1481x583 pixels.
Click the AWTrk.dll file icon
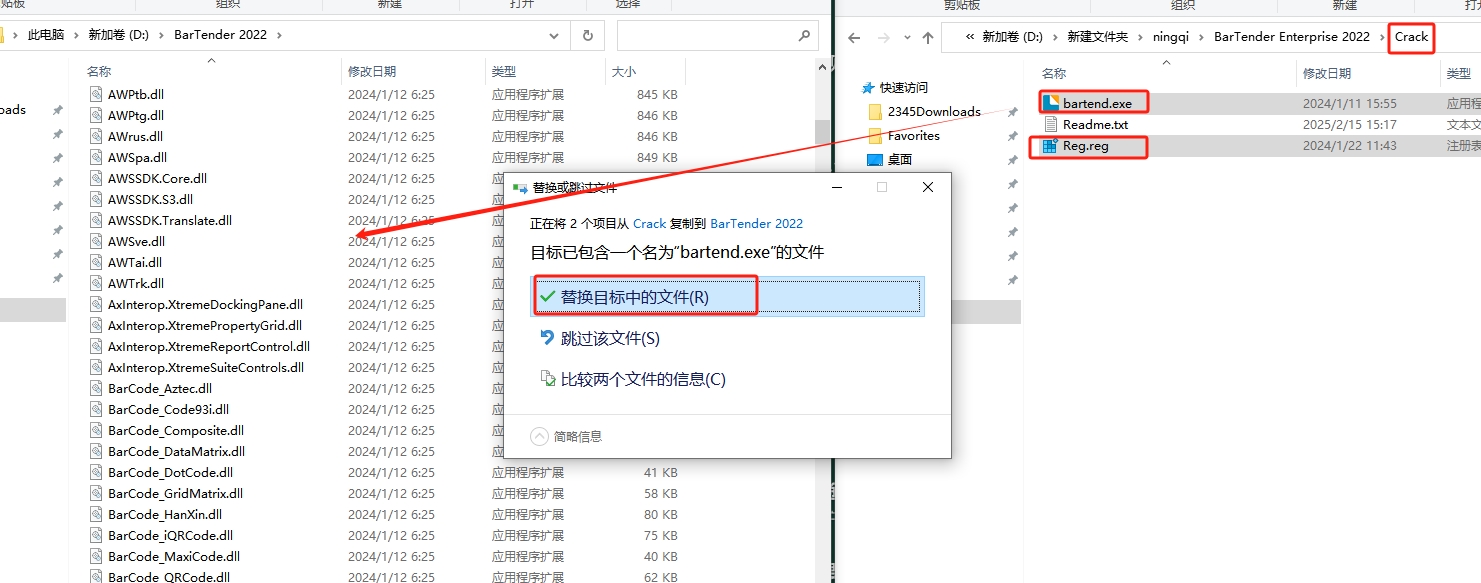point(96,283)
